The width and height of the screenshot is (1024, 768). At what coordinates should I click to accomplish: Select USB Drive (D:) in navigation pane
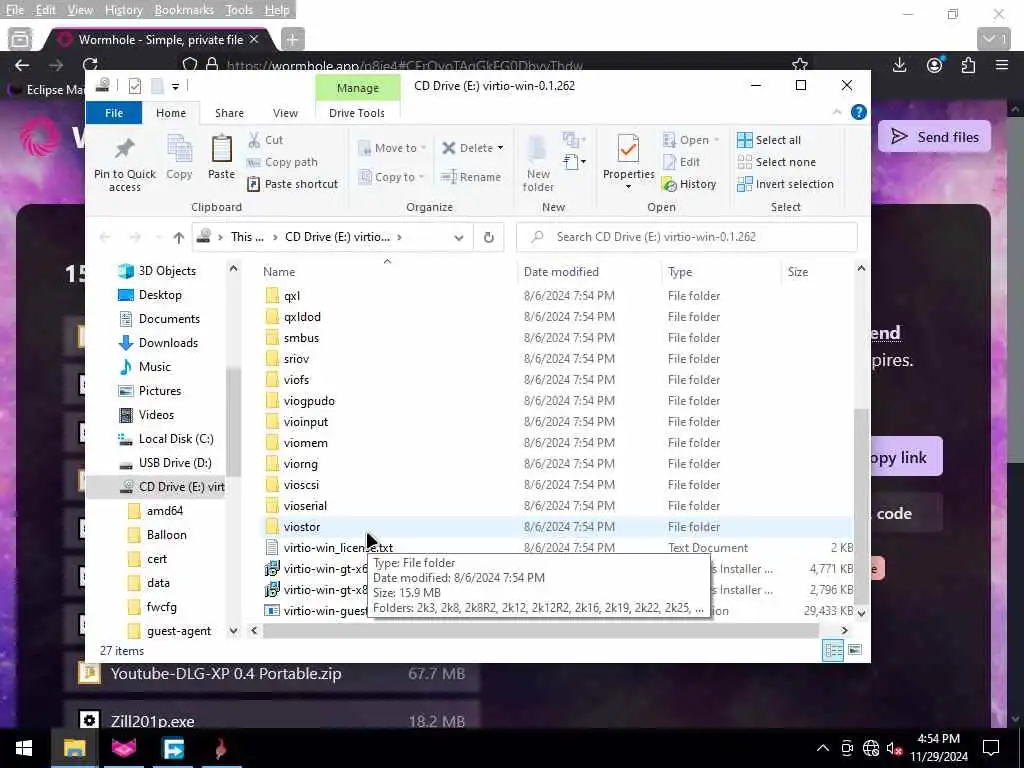coord(174,463)
